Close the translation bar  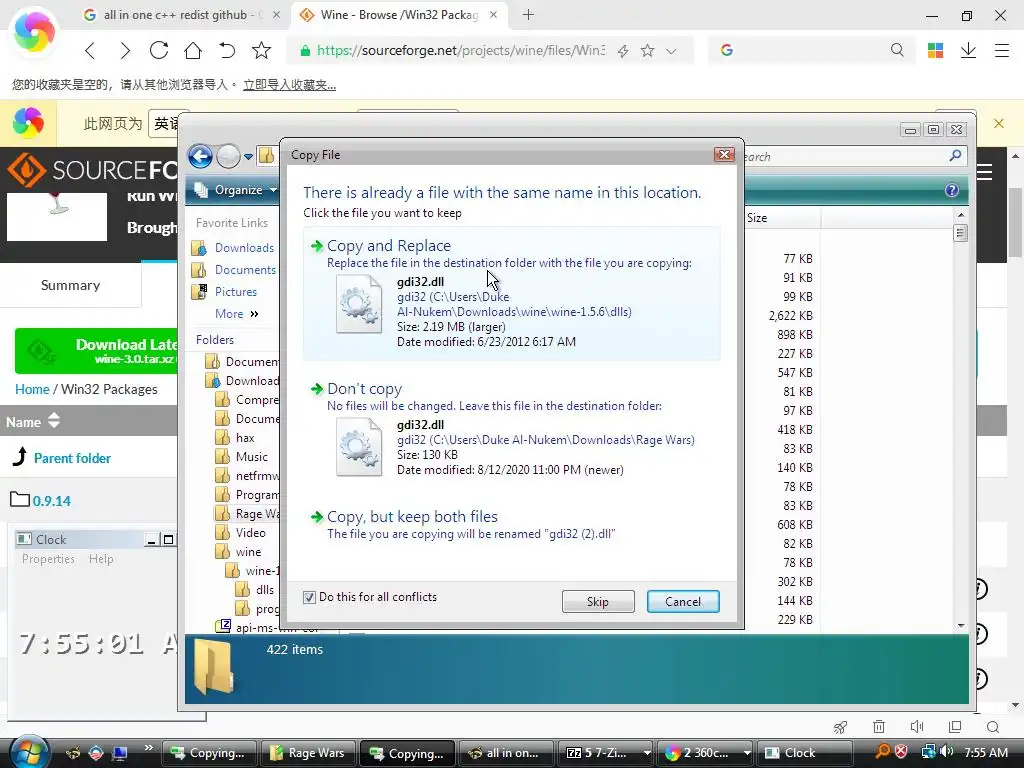999,123
